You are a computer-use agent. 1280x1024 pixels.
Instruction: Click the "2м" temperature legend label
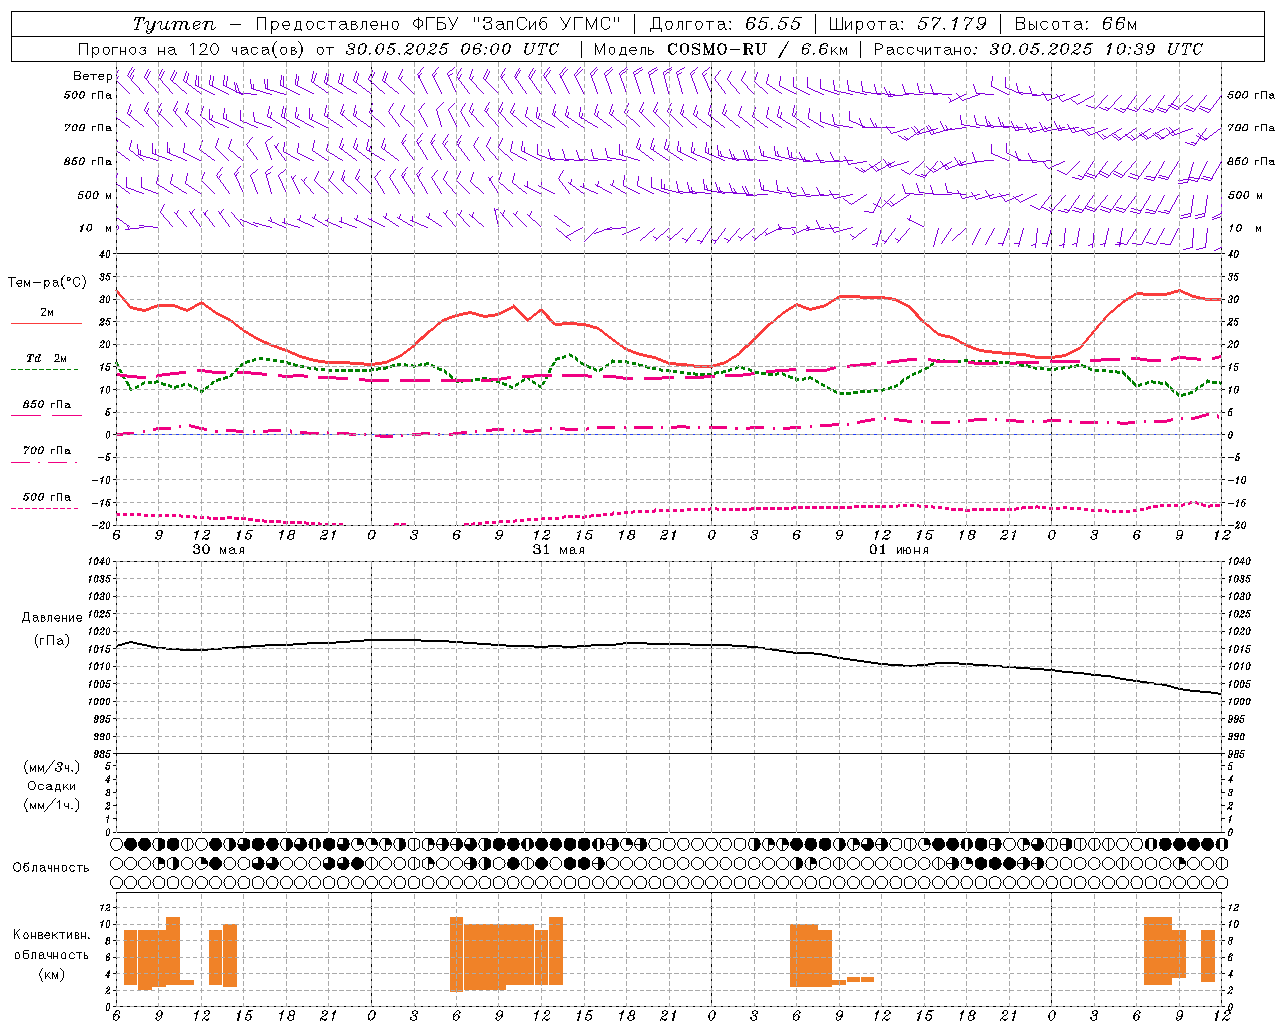[x=47, y=313]
